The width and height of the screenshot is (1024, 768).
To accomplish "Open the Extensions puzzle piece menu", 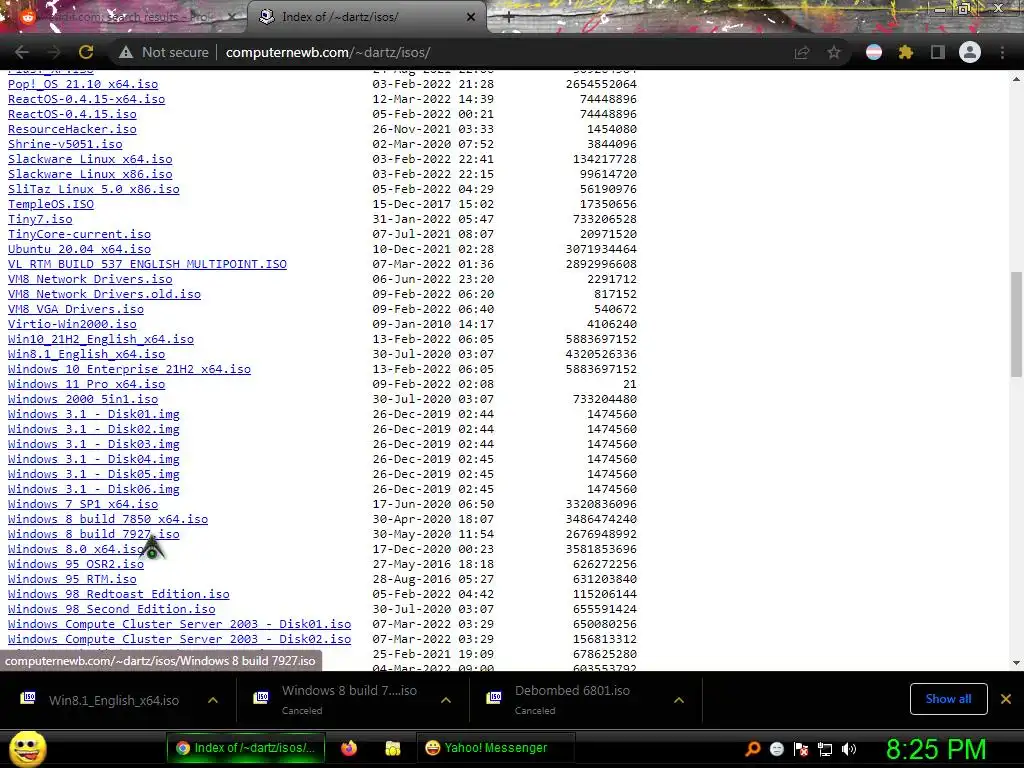I will coord(906,52).
